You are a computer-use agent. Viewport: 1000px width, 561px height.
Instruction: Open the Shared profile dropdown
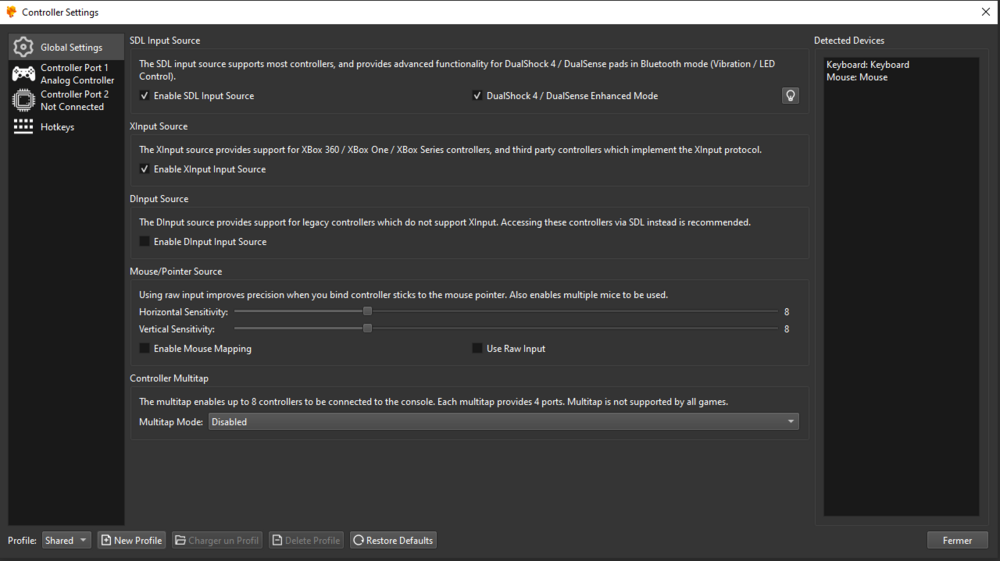[67, 540]
